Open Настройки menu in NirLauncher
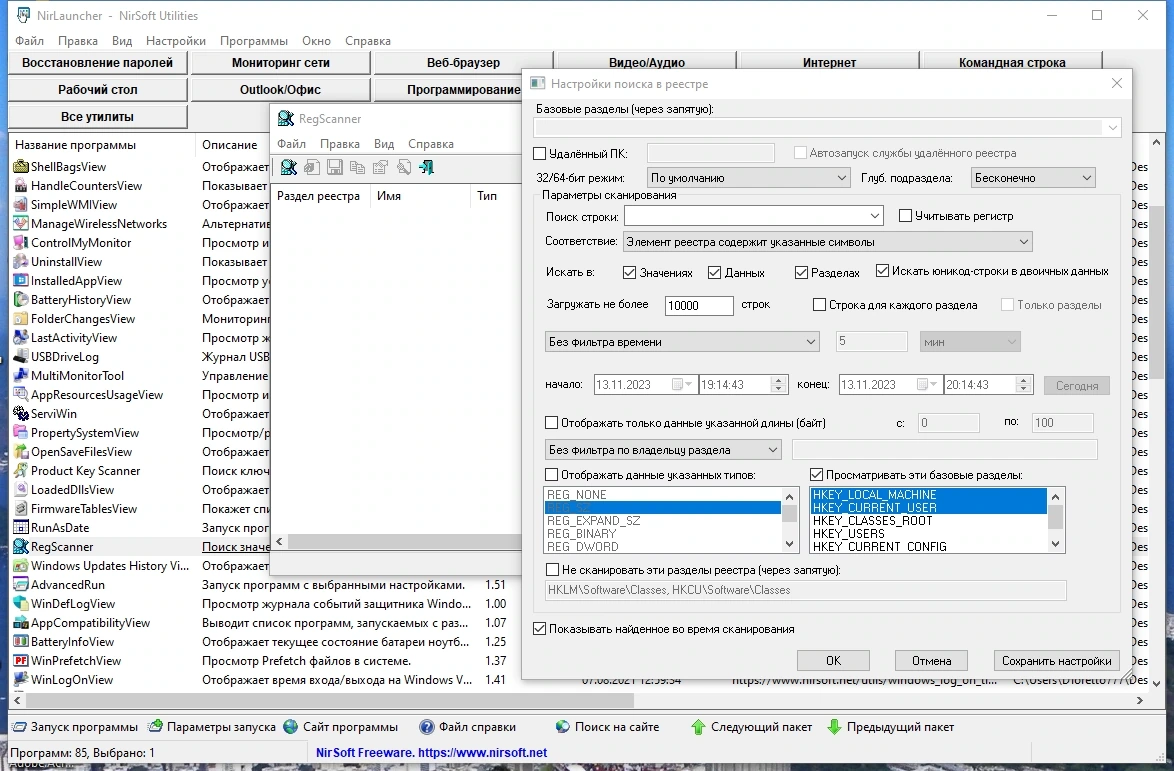Viewport: 1174px width, 771px height. click(x=176, y=41)
